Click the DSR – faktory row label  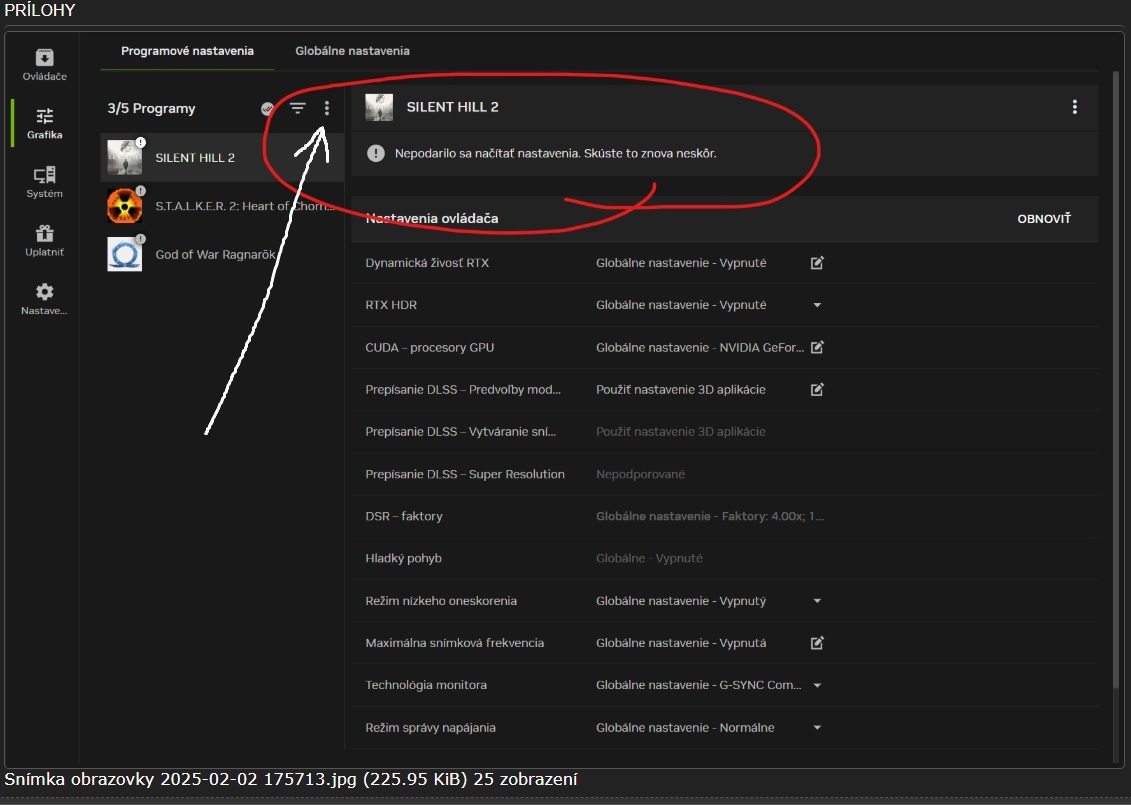pyautogui.click(x=404, y=516)
